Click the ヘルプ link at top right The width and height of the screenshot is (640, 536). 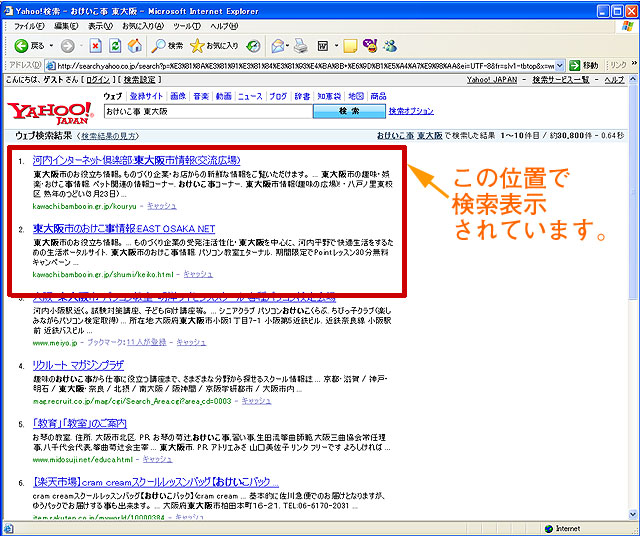point(614,80)
